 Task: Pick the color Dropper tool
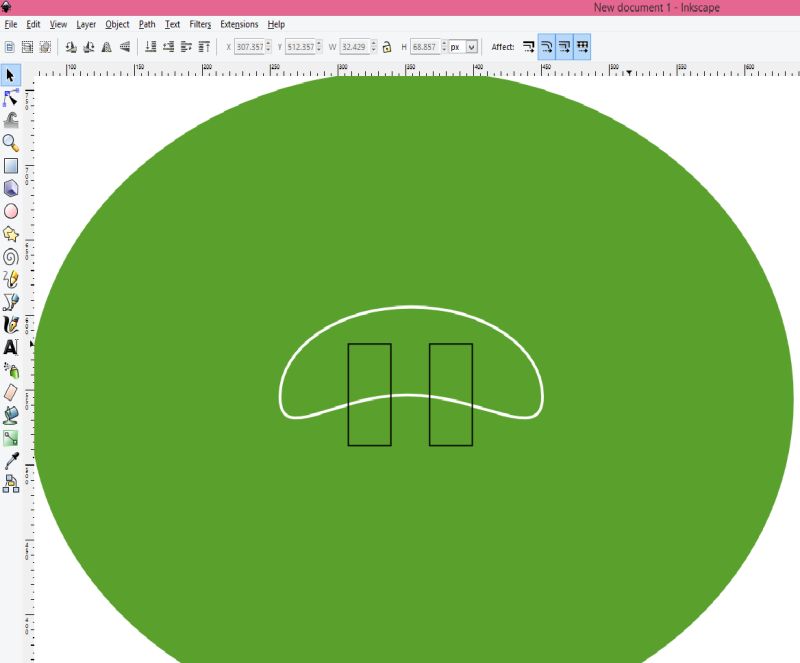click(13, 458)
